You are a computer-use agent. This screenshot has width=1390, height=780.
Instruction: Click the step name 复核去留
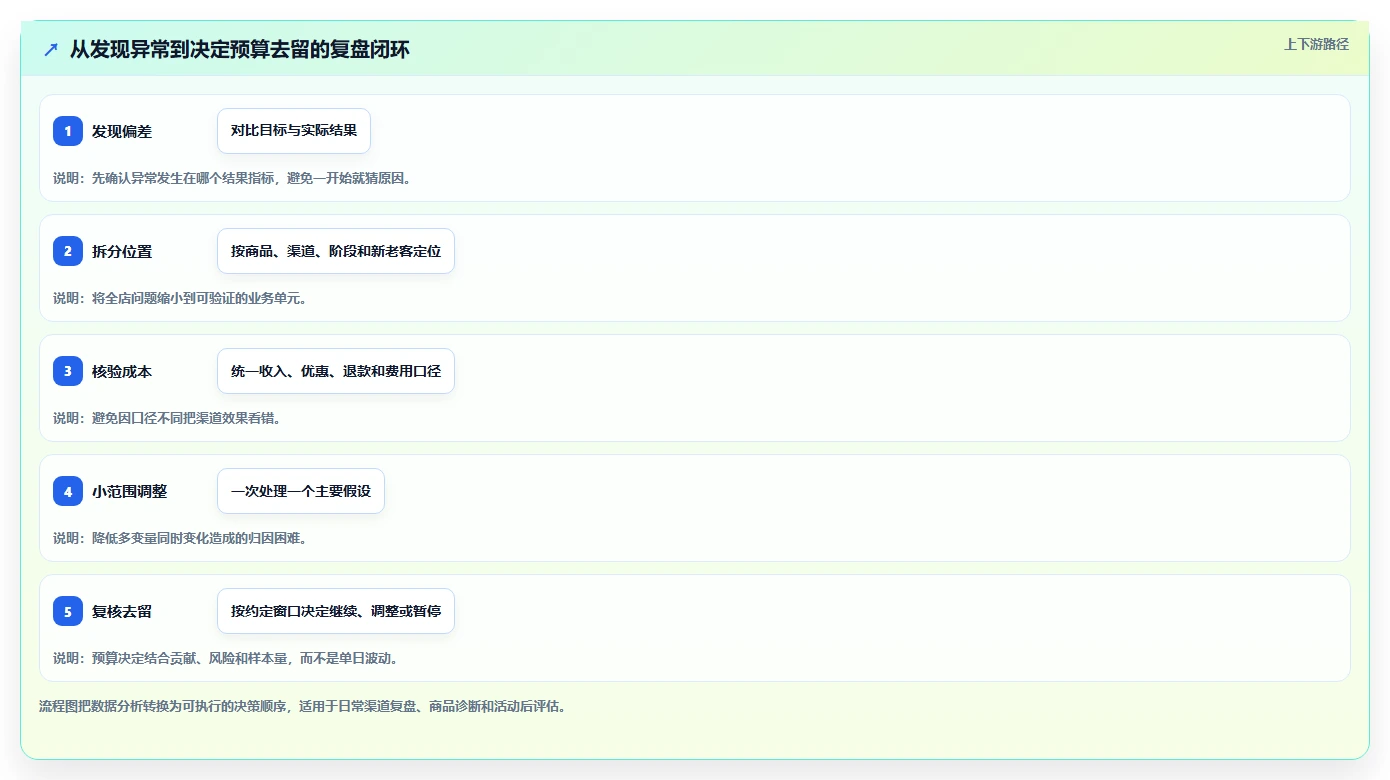point(122,612)
